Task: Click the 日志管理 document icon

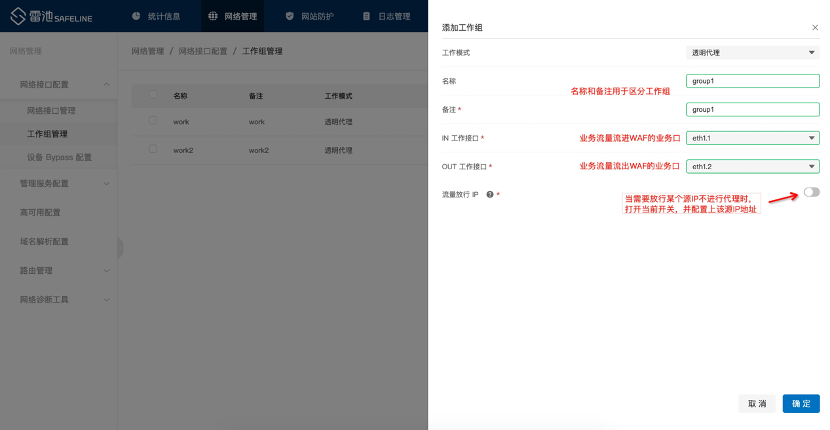Action: pos(367,16)
